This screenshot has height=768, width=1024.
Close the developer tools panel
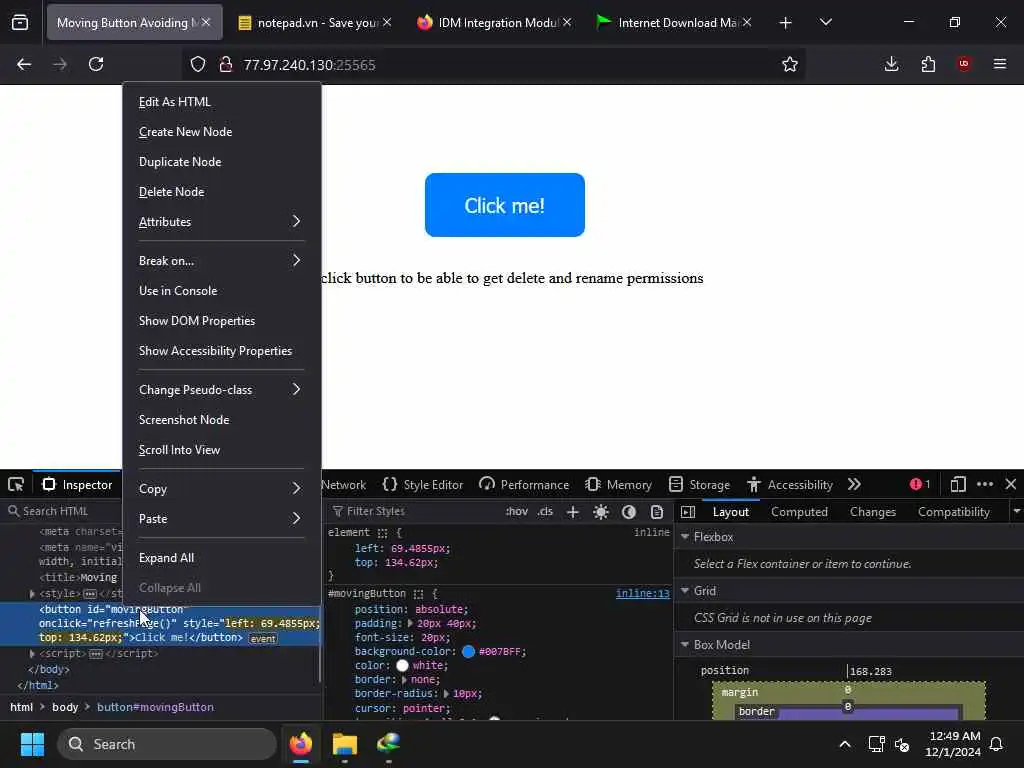pyautogui.click(x=1010, y=485)
